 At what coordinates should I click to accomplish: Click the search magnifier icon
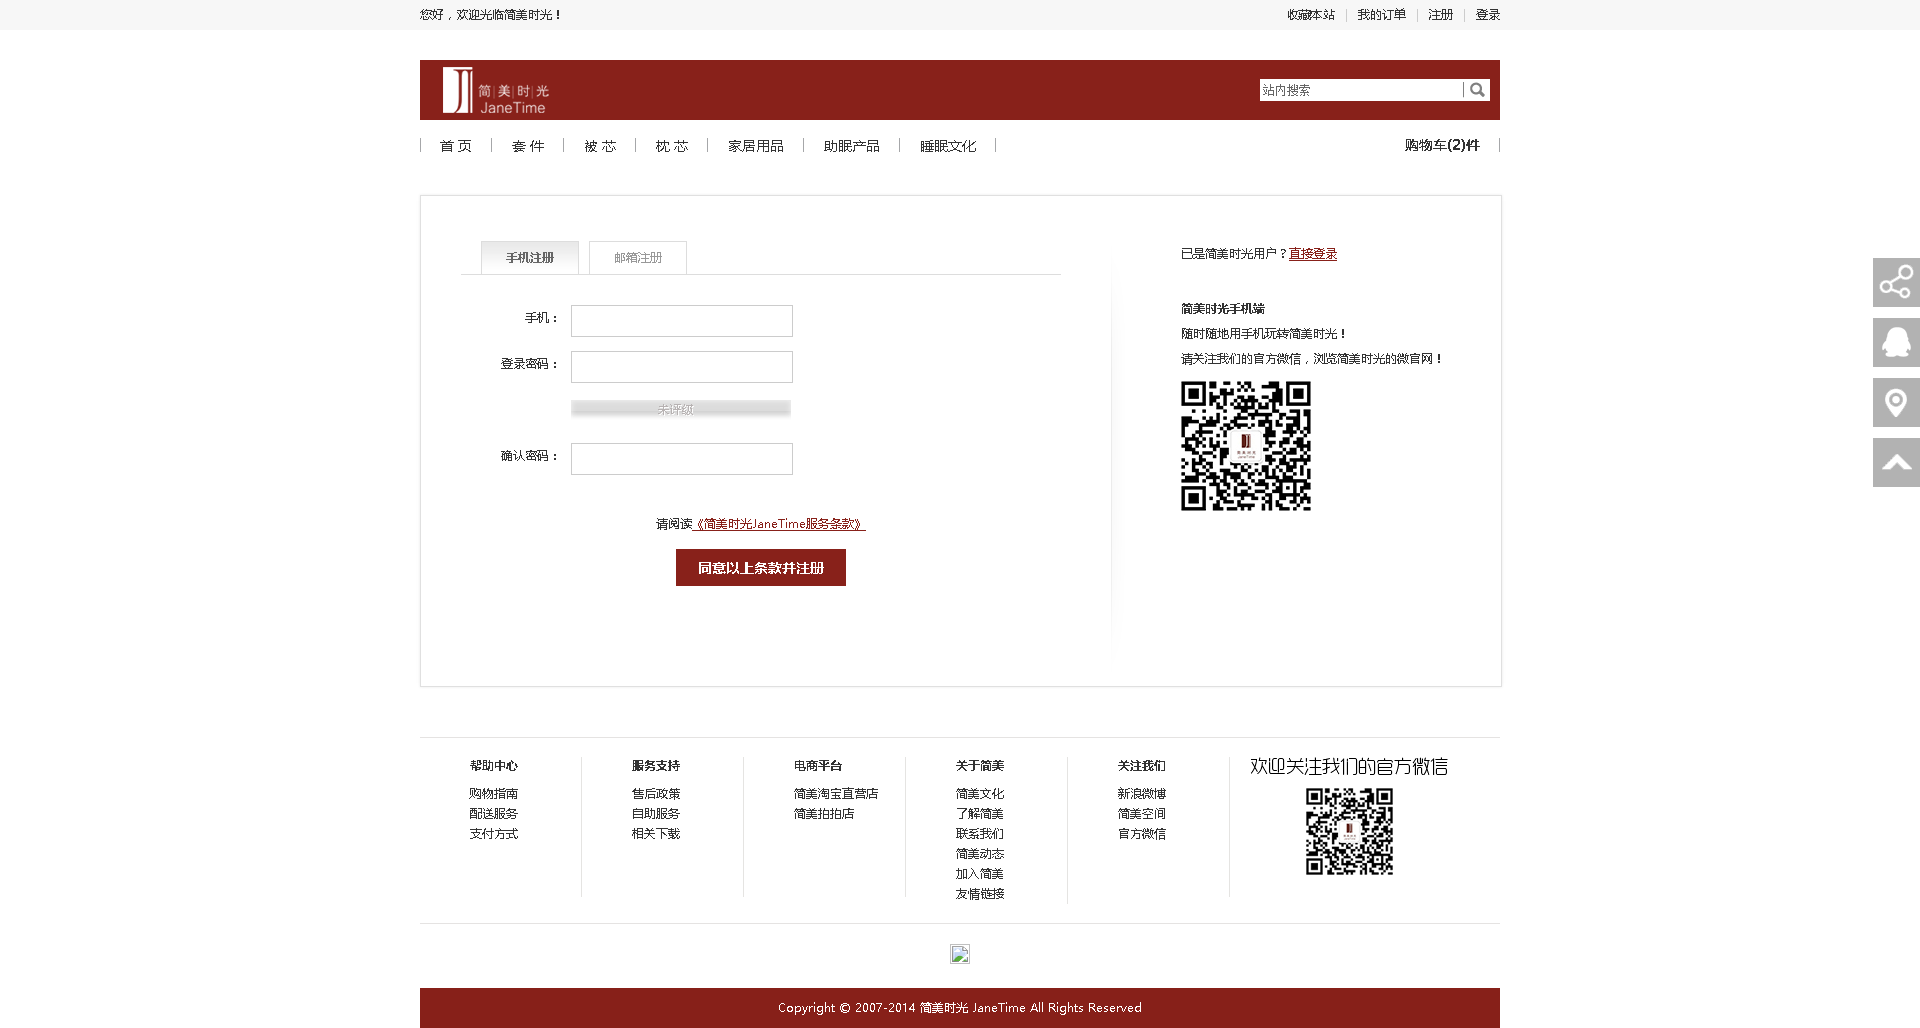tap(1477, 90)
